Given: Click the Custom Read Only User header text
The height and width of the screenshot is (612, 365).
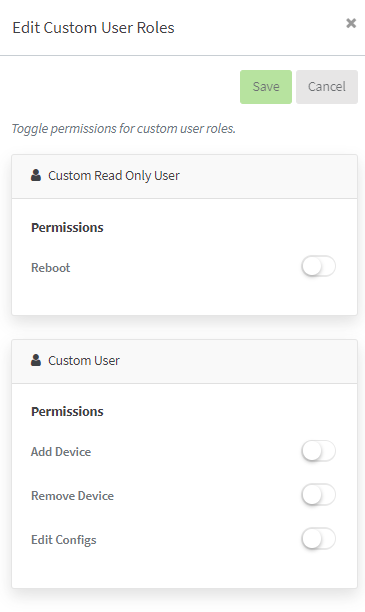Looking at the screenshot, I should coord(114,176).
